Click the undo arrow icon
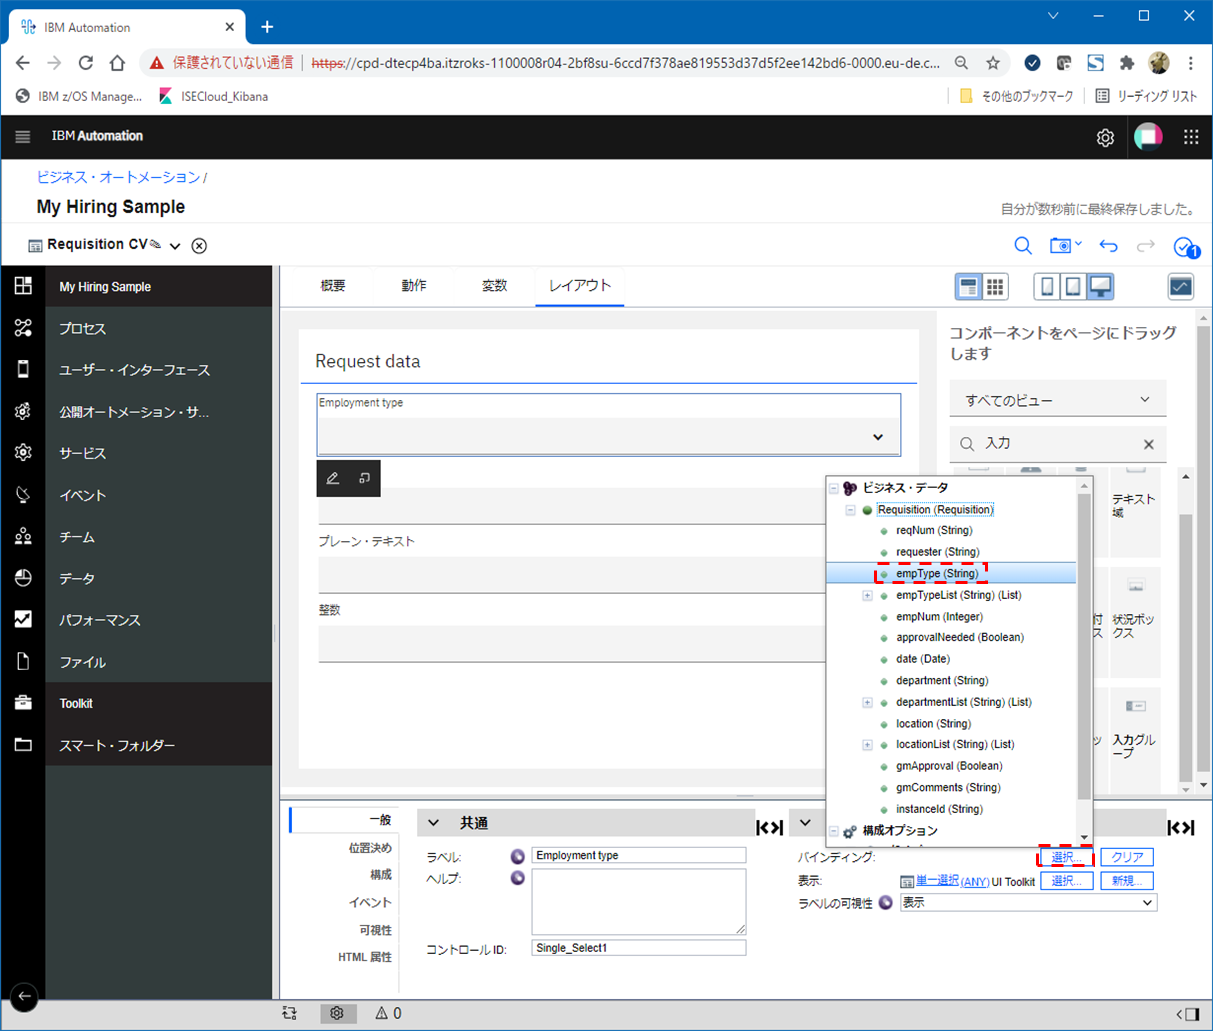The image size is (1213, 1031). [1108, 245]
